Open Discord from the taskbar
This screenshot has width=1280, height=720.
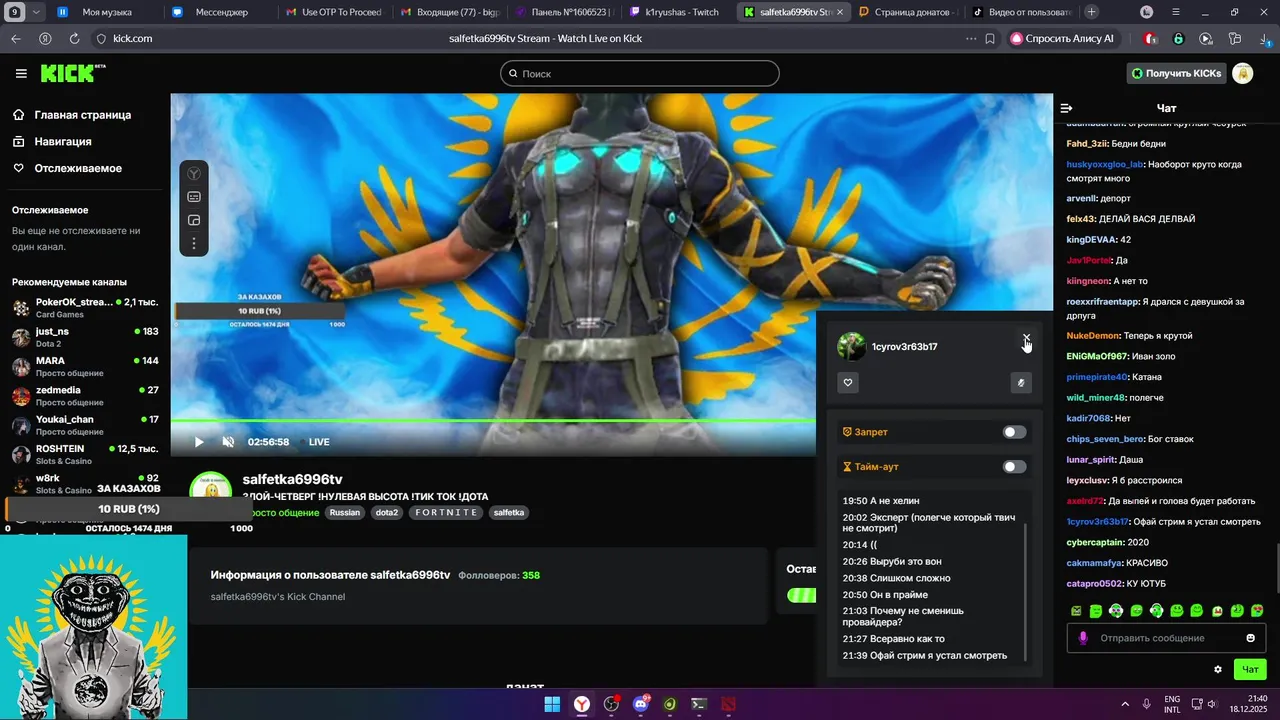(x=641, y=704)
